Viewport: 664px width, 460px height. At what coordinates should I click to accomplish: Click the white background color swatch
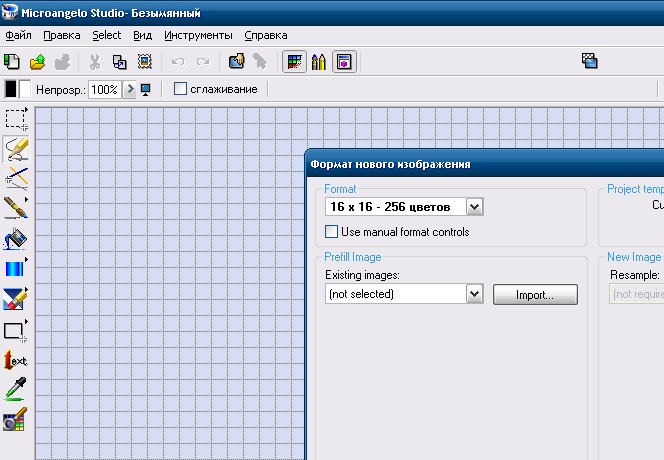(x=25, y=89)
